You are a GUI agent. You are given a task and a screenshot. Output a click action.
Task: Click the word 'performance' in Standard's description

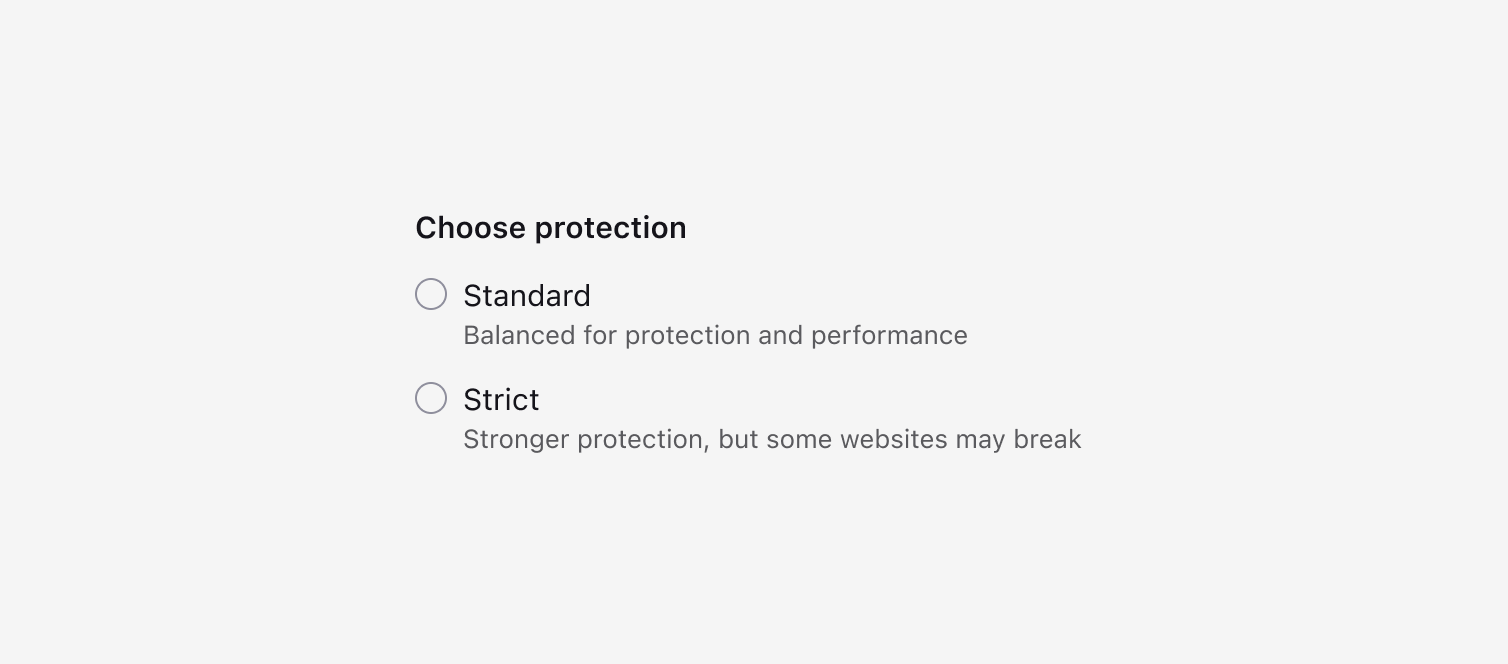tap(889, 335)
